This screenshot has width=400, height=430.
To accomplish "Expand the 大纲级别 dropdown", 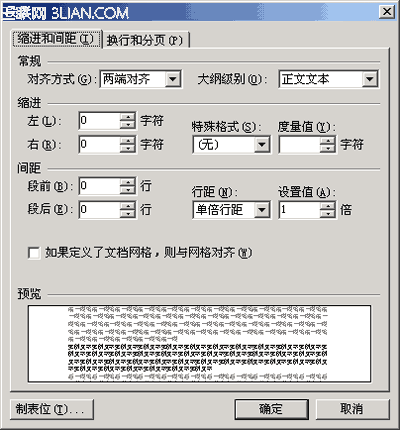I will point(369,79).
